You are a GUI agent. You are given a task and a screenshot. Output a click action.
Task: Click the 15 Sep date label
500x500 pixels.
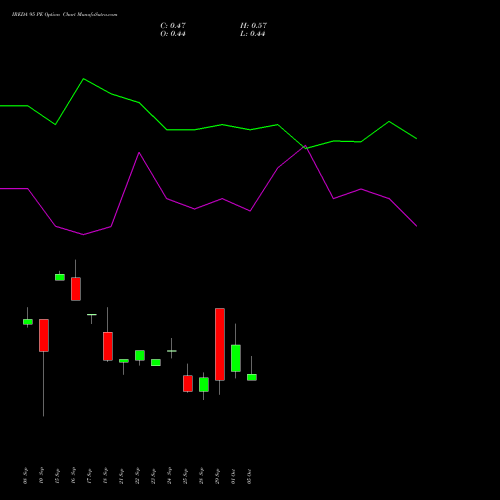pyautogui.click(x=58, y=476)
